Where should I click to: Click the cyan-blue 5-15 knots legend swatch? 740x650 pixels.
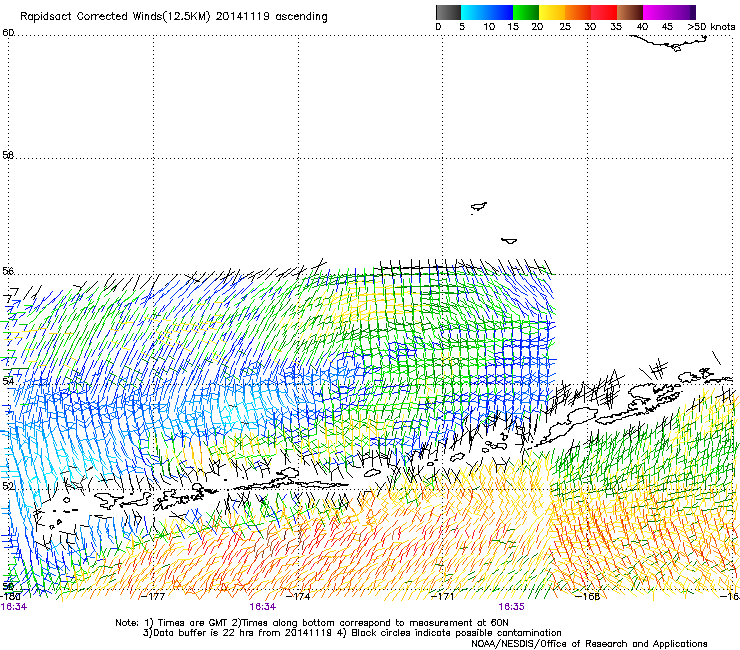coord(487,12)
